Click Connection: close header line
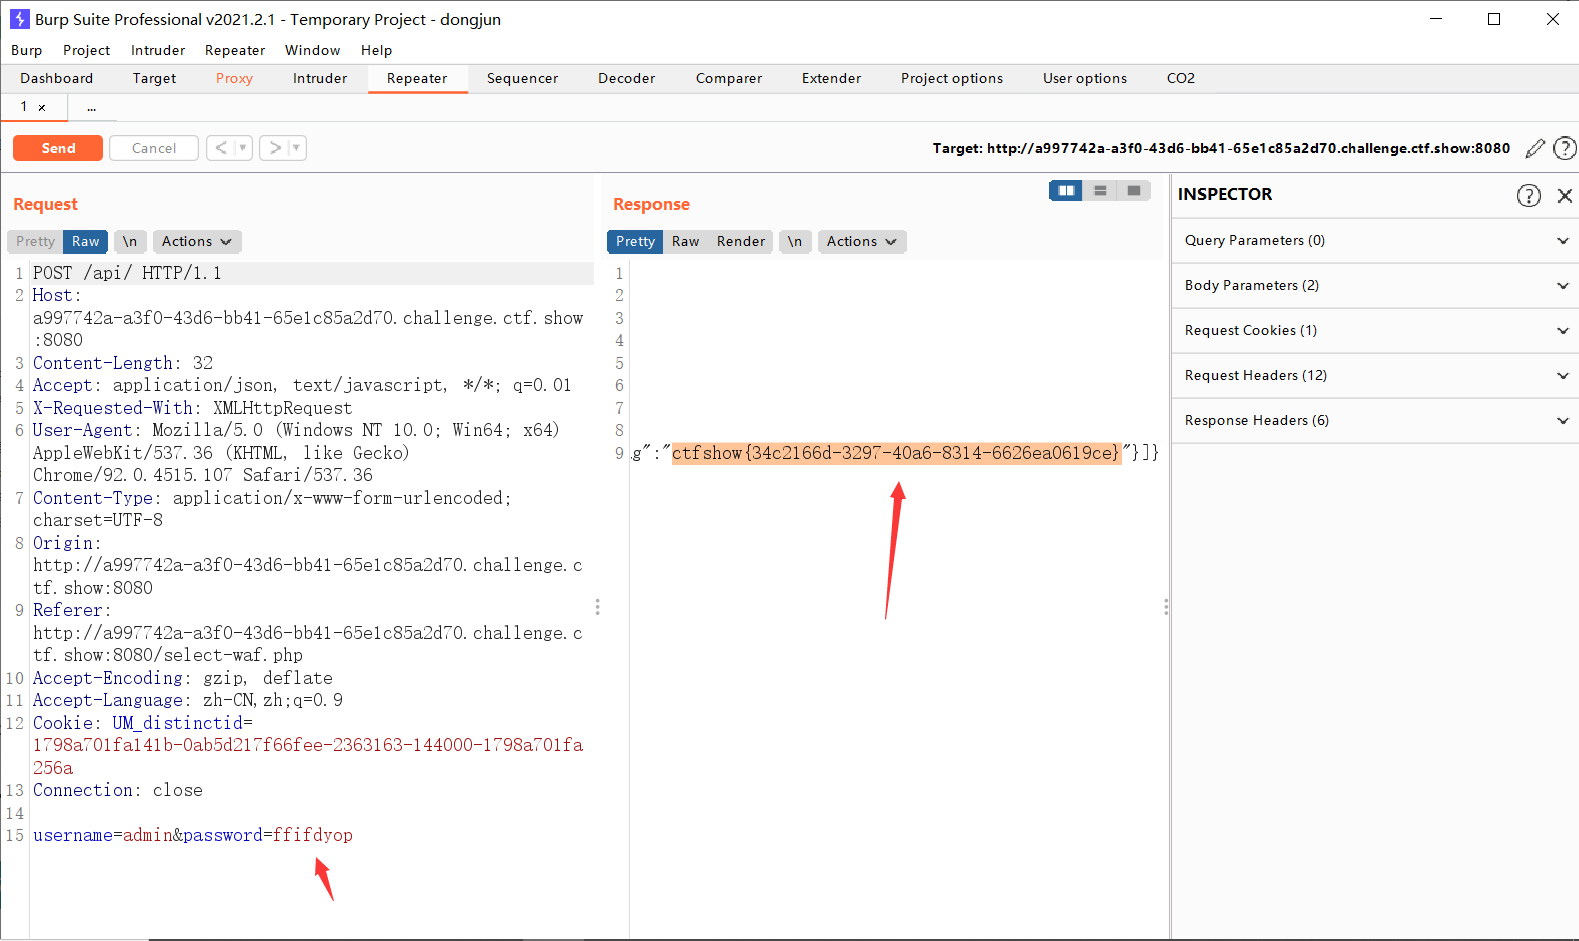This screenshot has height=941, width=1579. click(x=118, y=790)
